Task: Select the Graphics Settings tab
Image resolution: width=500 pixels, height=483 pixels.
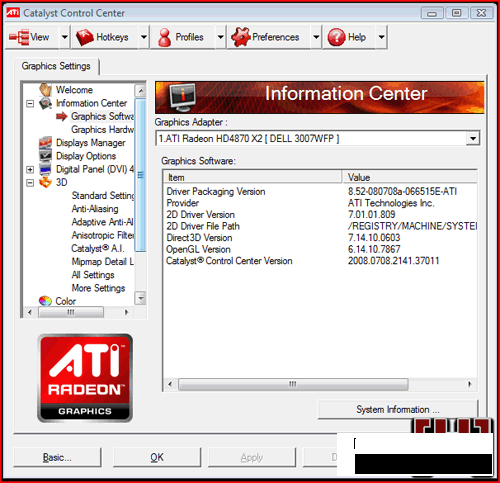Action: tap(56, 66)
